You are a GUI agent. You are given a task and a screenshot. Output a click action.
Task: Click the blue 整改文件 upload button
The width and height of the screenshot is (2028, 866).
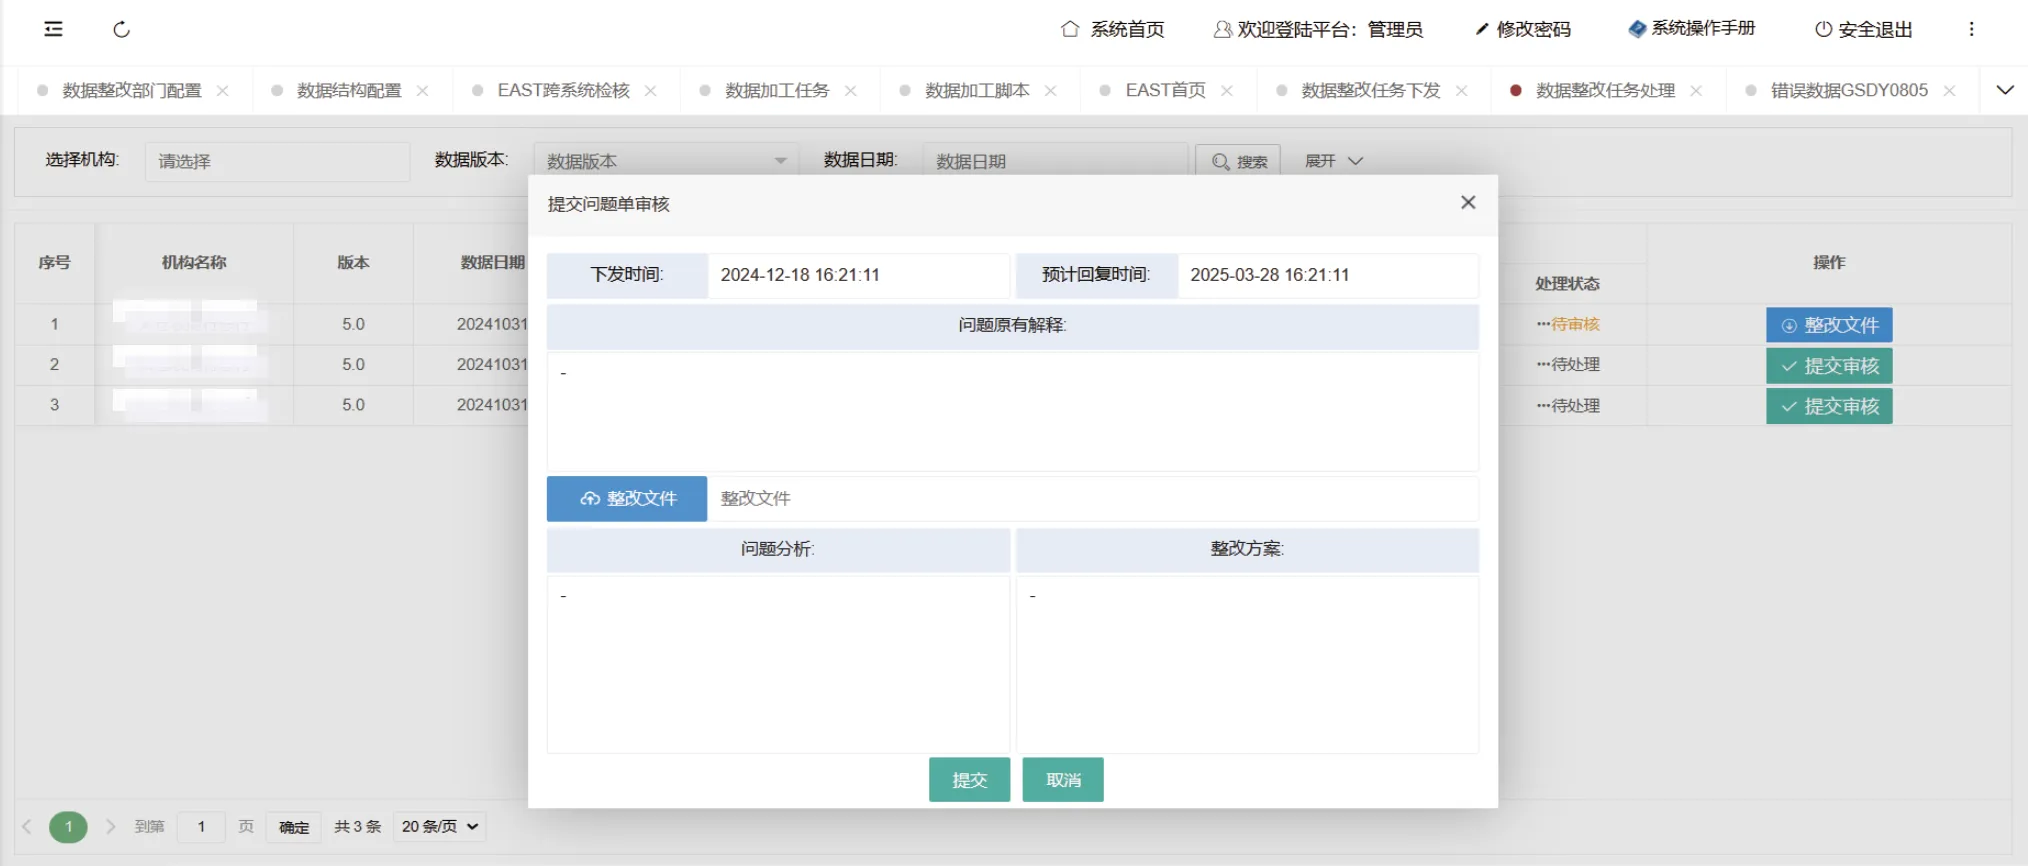click(x=627, y=498)
